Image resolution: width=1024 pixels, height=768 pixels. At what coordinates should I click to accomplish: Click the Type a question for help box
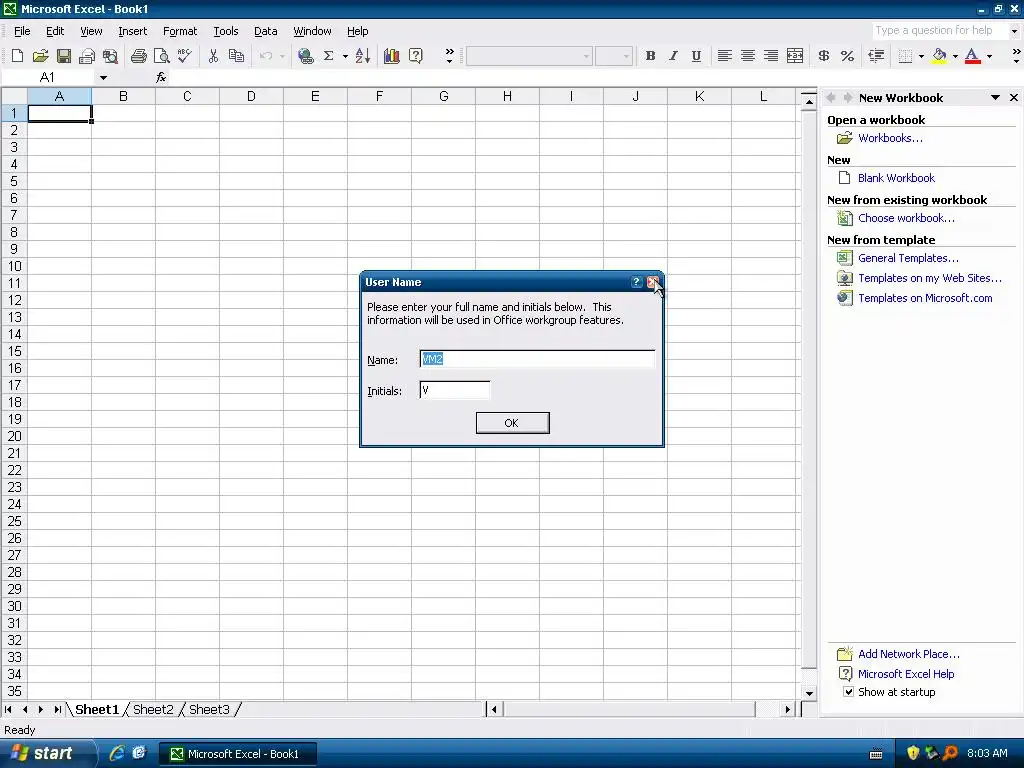939,31
